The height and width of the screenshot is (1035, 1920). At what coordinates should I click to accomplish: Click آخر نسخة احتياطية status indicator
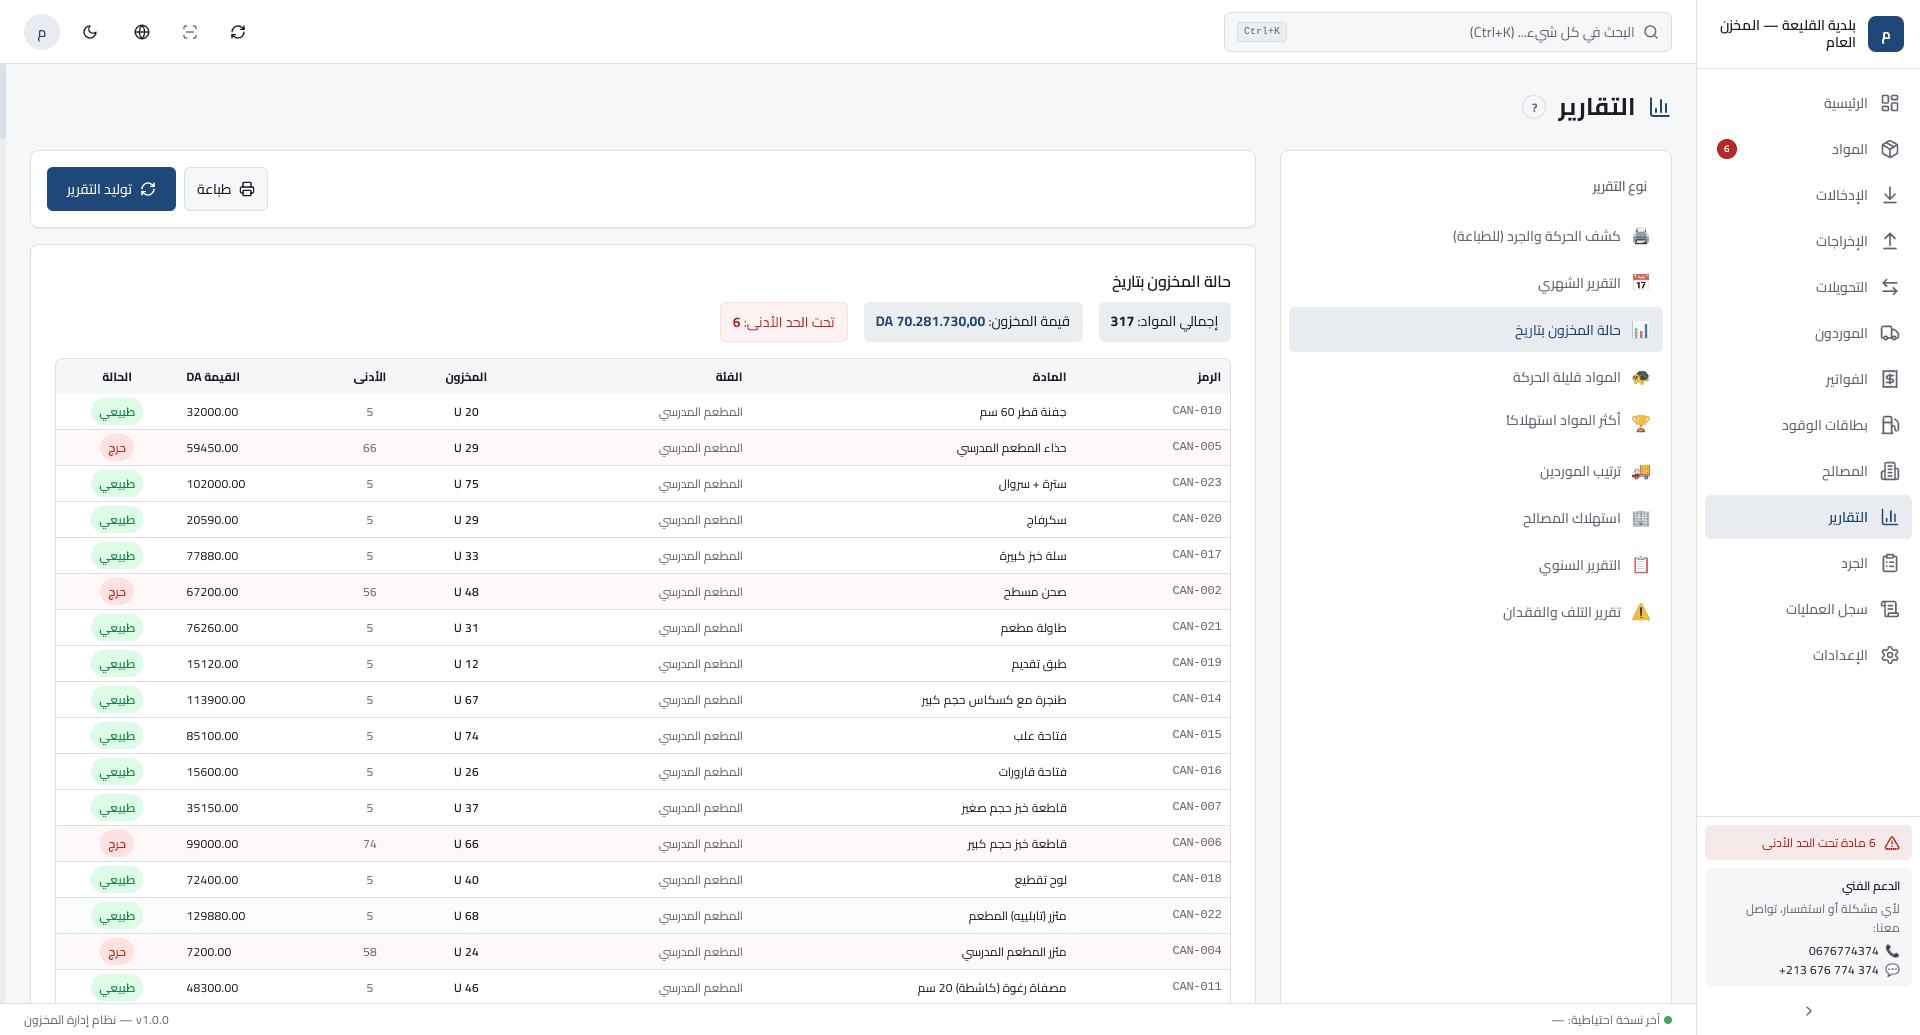(1612, 1020)
